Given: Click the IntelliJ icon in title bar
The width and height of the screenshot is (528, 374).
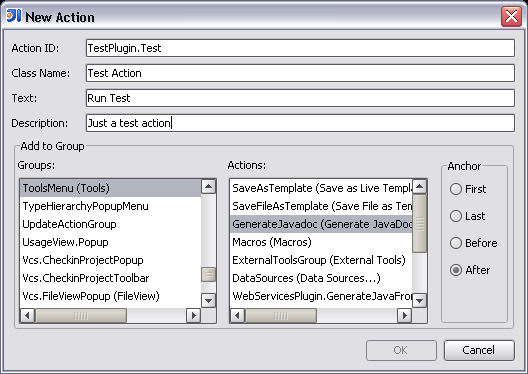Looking at the screenshot, I should click(x=14, y=15).
